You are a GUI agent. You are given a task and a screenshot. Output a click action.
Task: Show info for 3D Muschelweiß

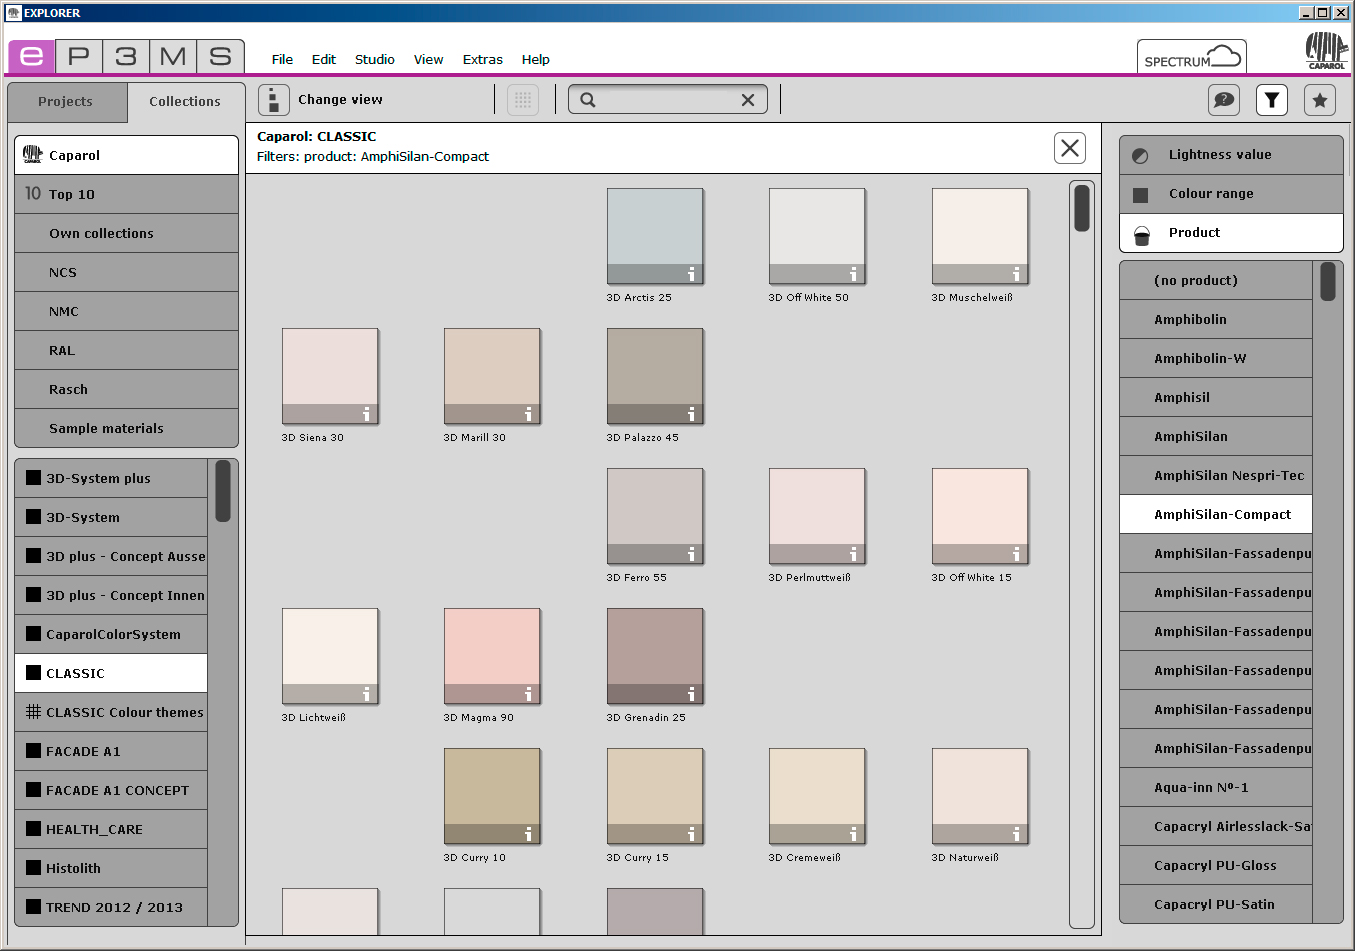pos(1016,274)
